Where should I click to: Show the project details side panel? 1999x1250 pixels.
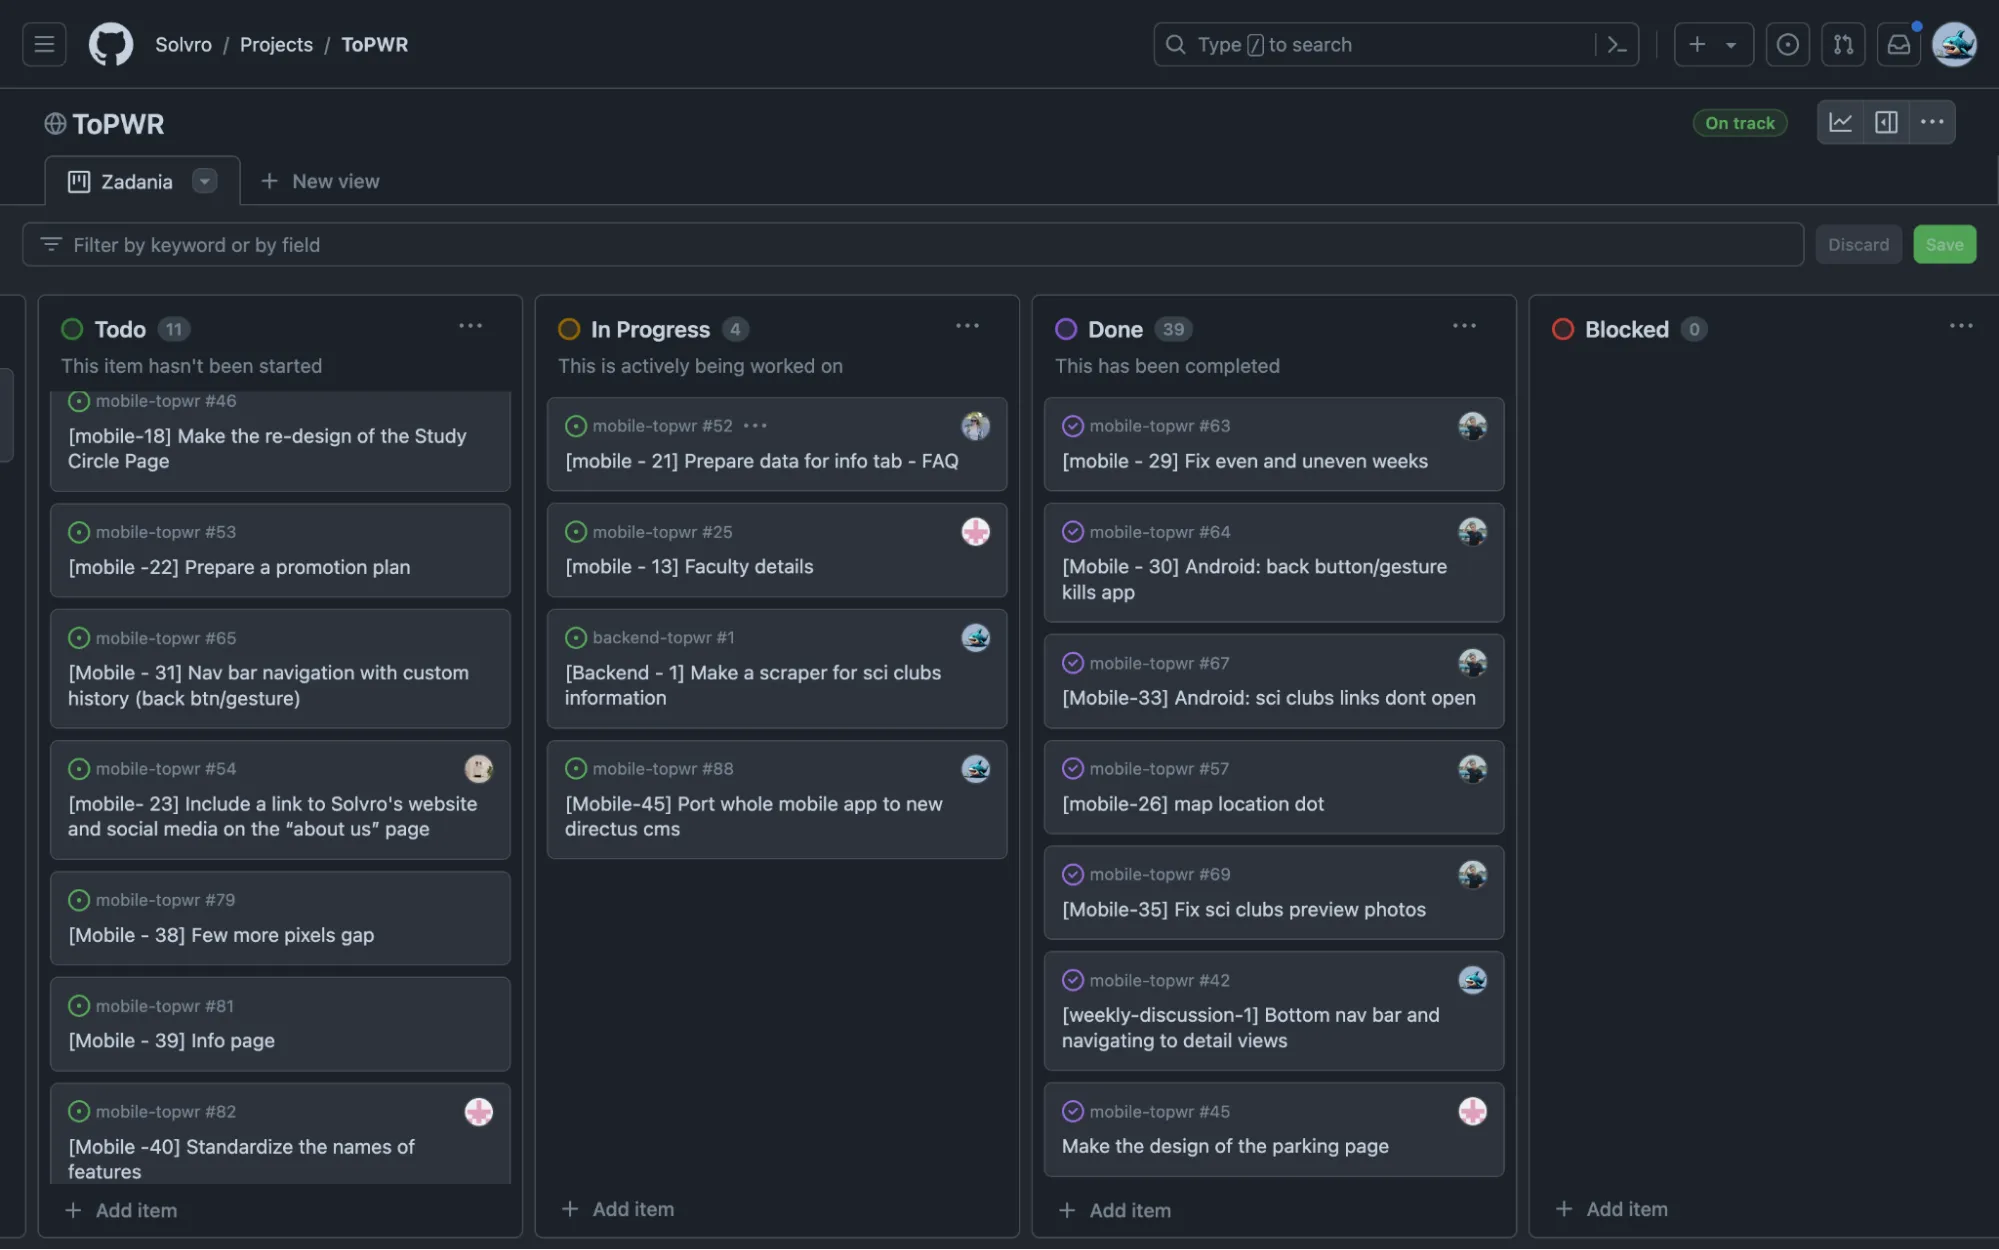coord(1886,122)
